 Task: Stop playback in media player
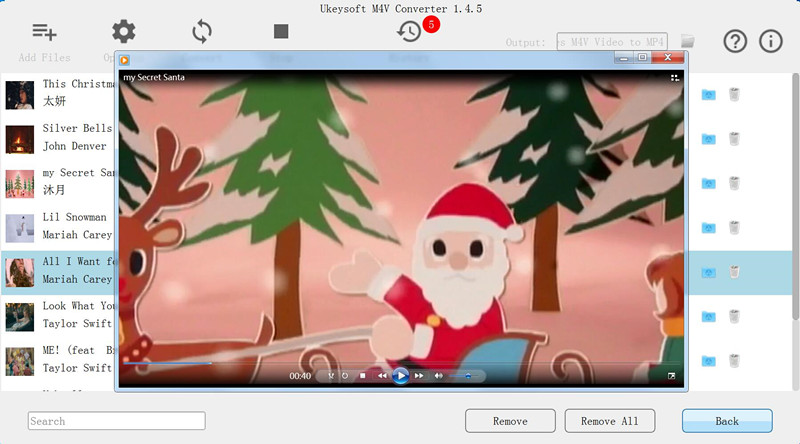363,376
